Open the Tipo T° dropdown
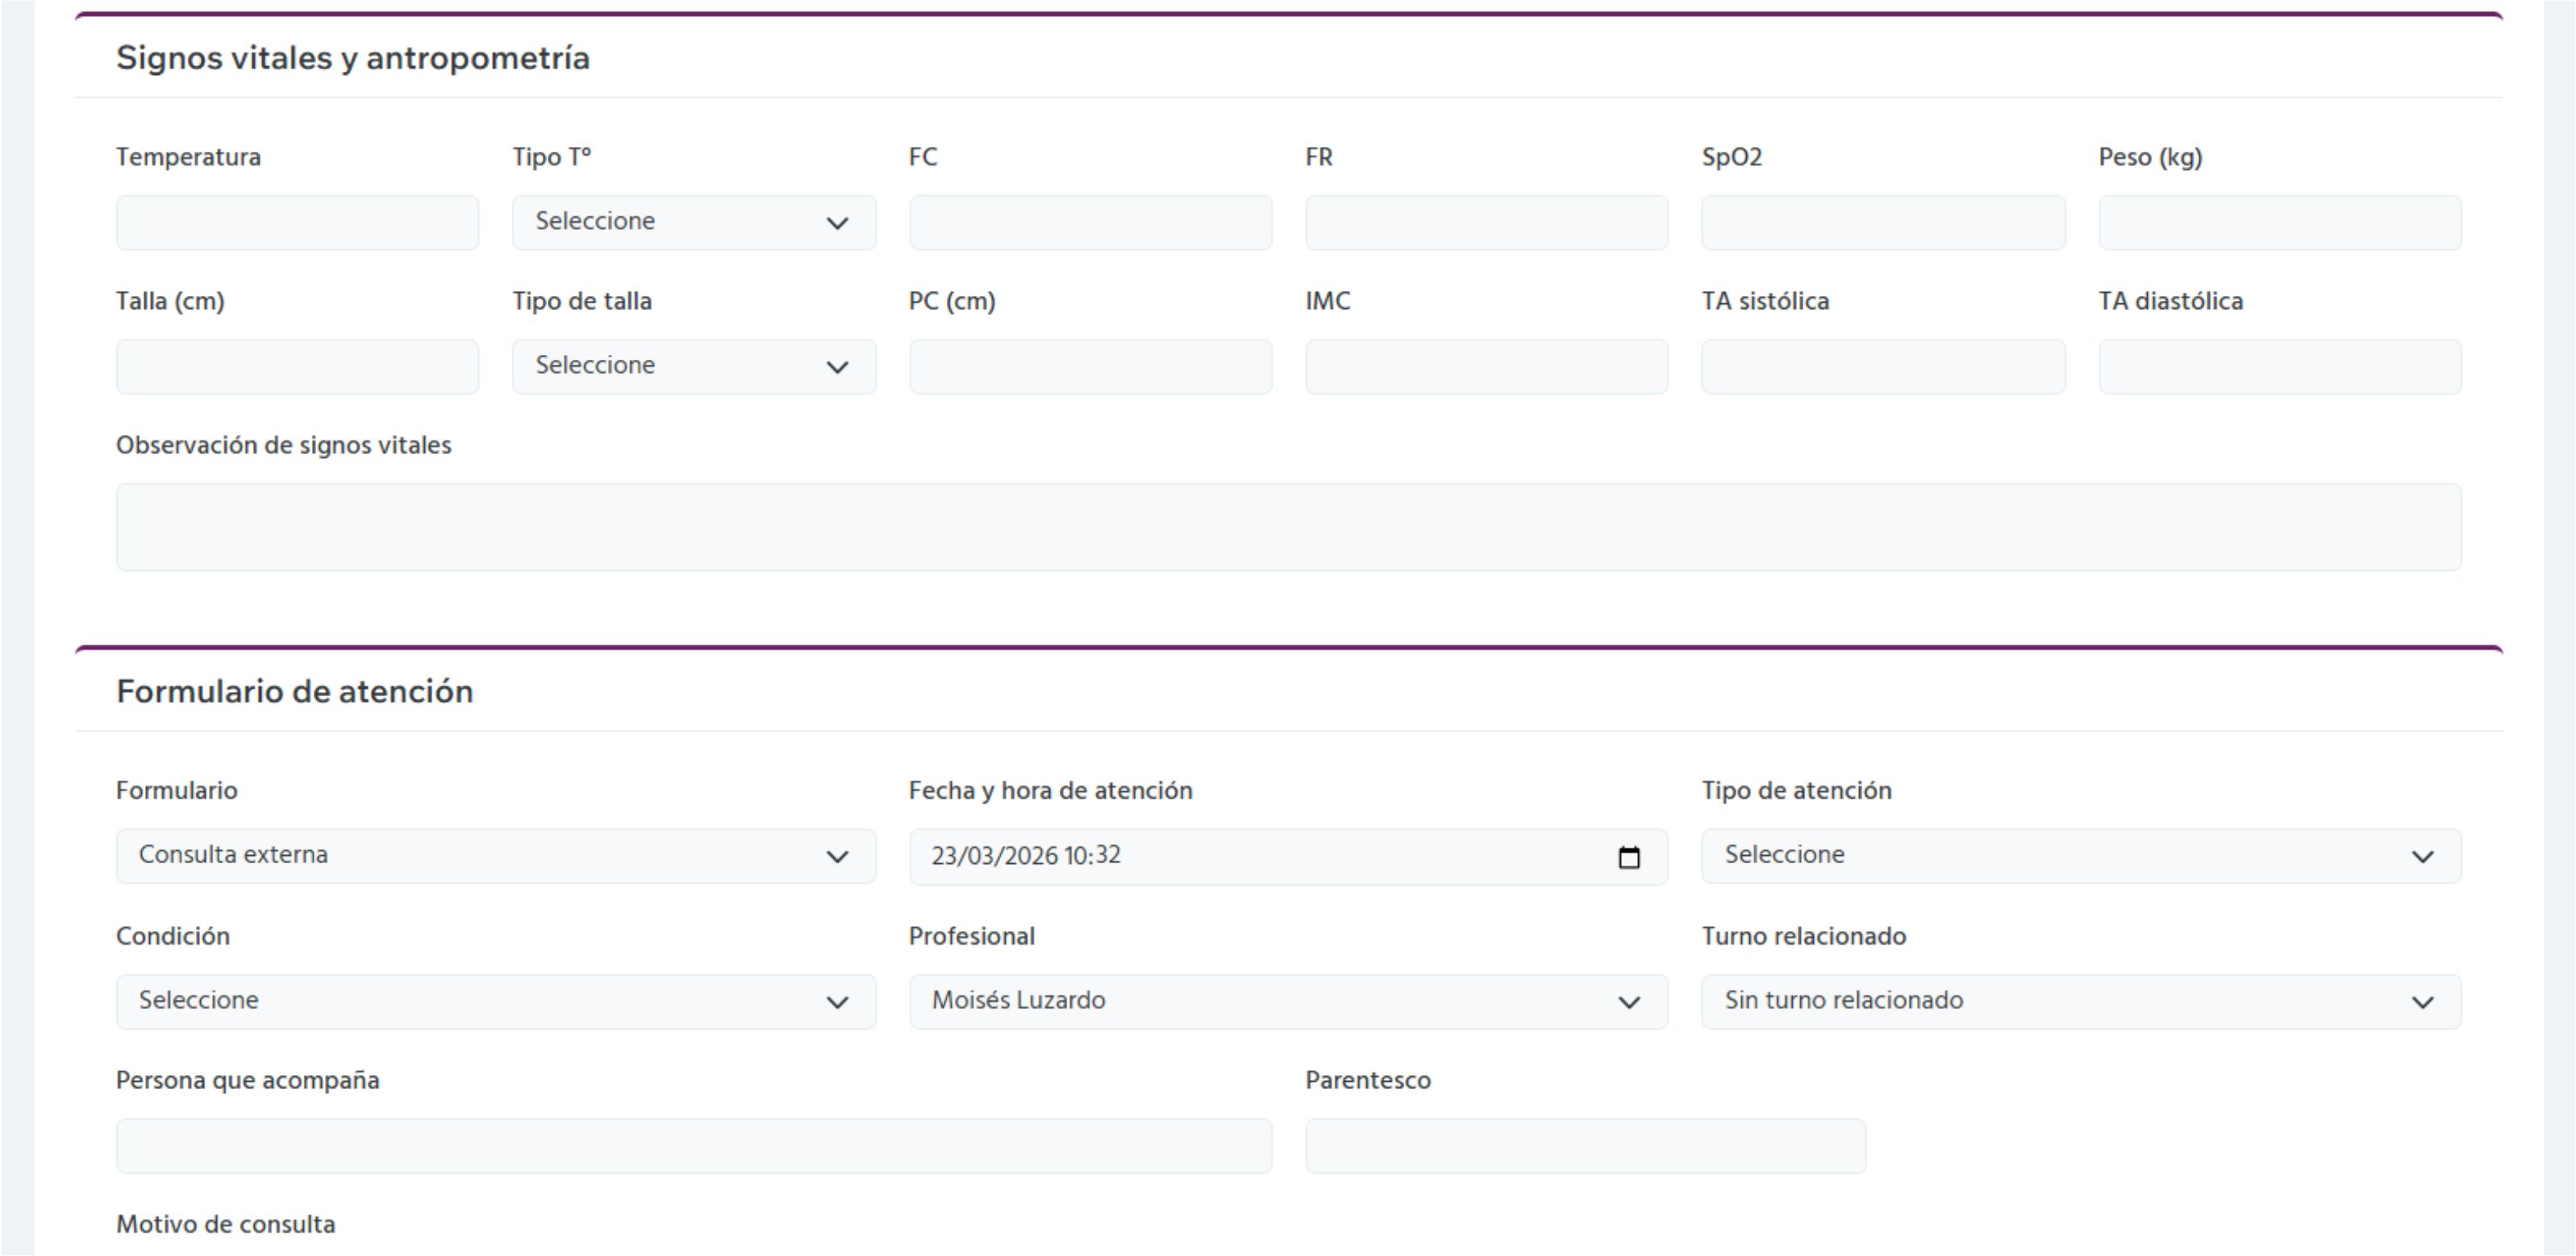Viewport: 2576px width, 1256px height. (x=692, y=221)
